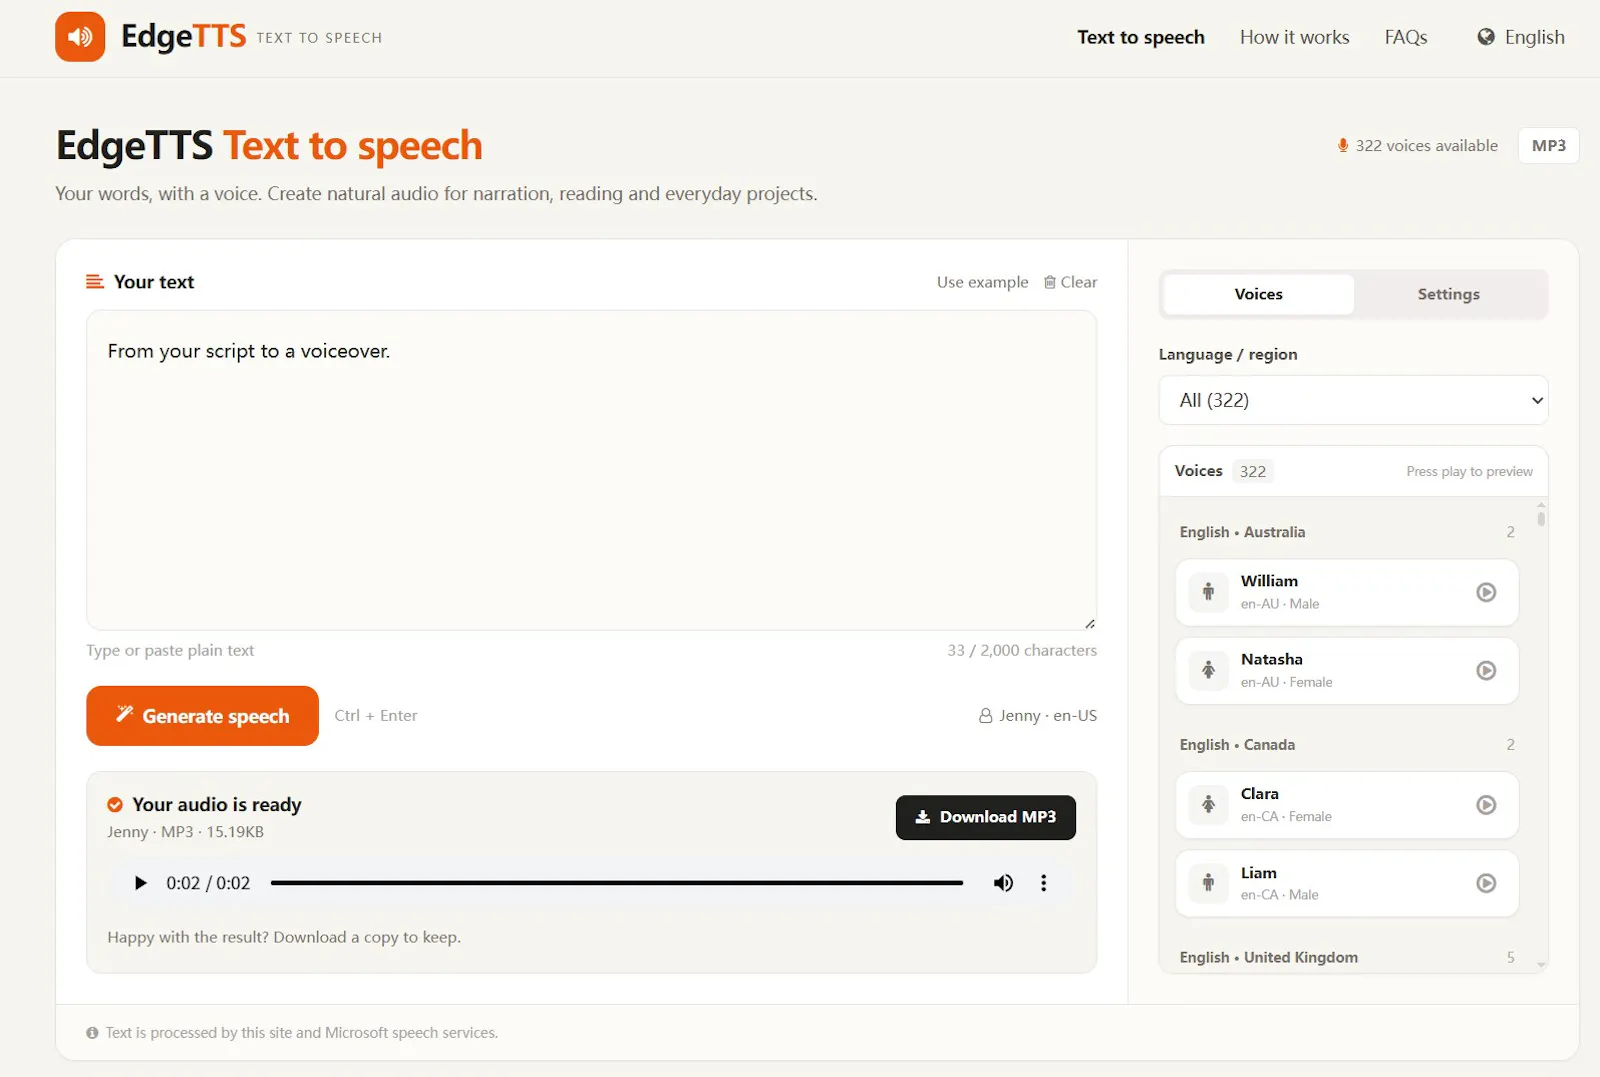Screen dimensions: 1600x1077
Task: Click the microphone icon near voices available
Action: coord(1343,146)
